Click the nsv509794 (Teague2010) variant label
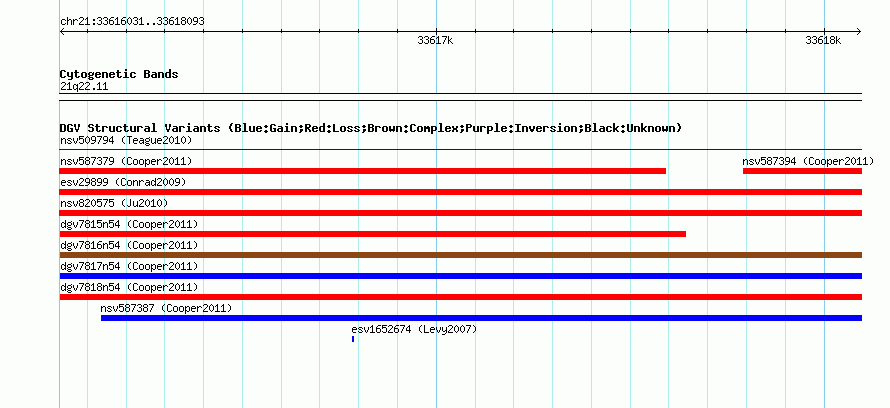The height and width of the screenshot is (408, 890). click(126, 140)
